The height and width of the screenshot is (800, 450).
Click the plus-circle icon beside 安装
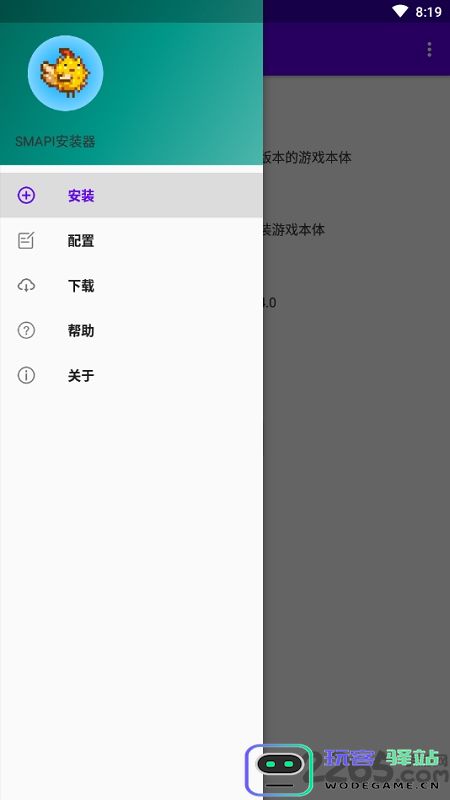pyautogui.click(x=26, y=195)
